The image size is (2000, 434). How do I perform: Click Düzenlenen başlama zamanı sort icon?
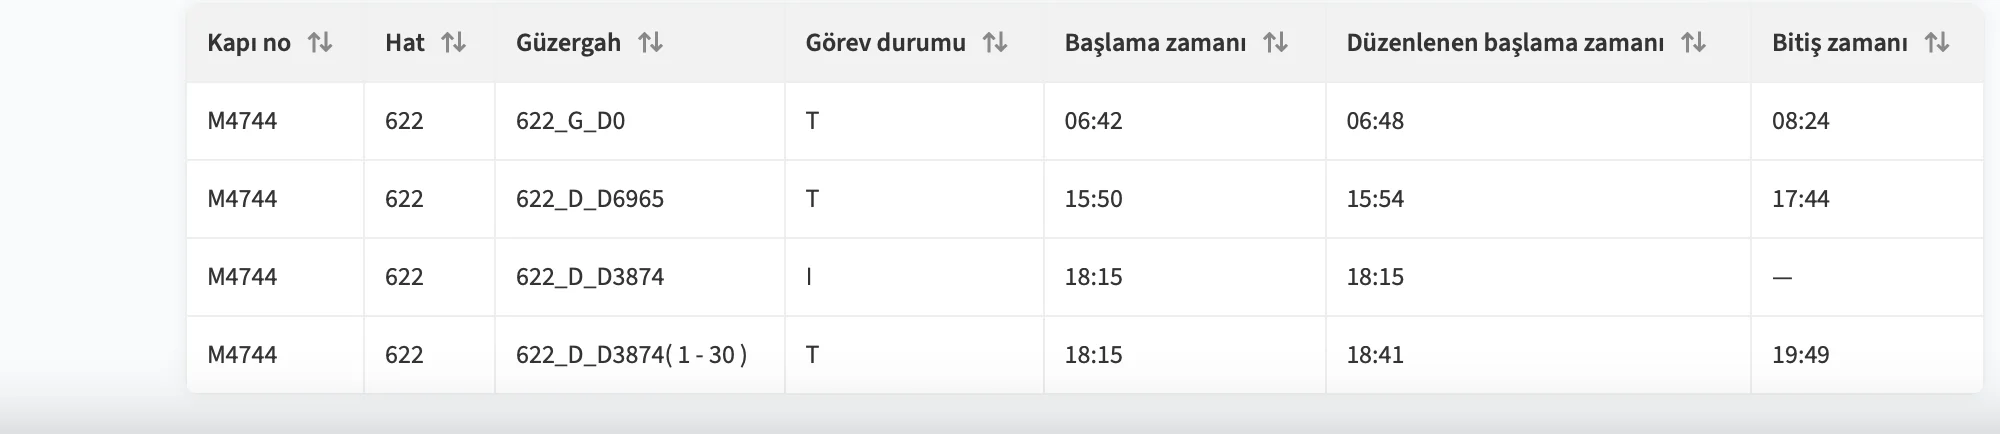[x=1693, y=43]
